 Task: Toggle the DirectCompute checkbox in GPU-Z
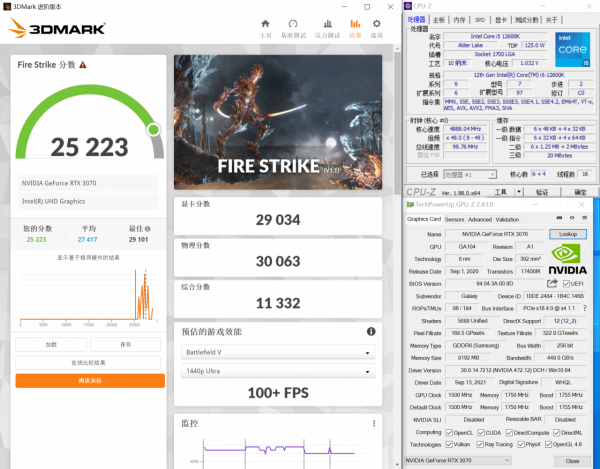[509, 433]
